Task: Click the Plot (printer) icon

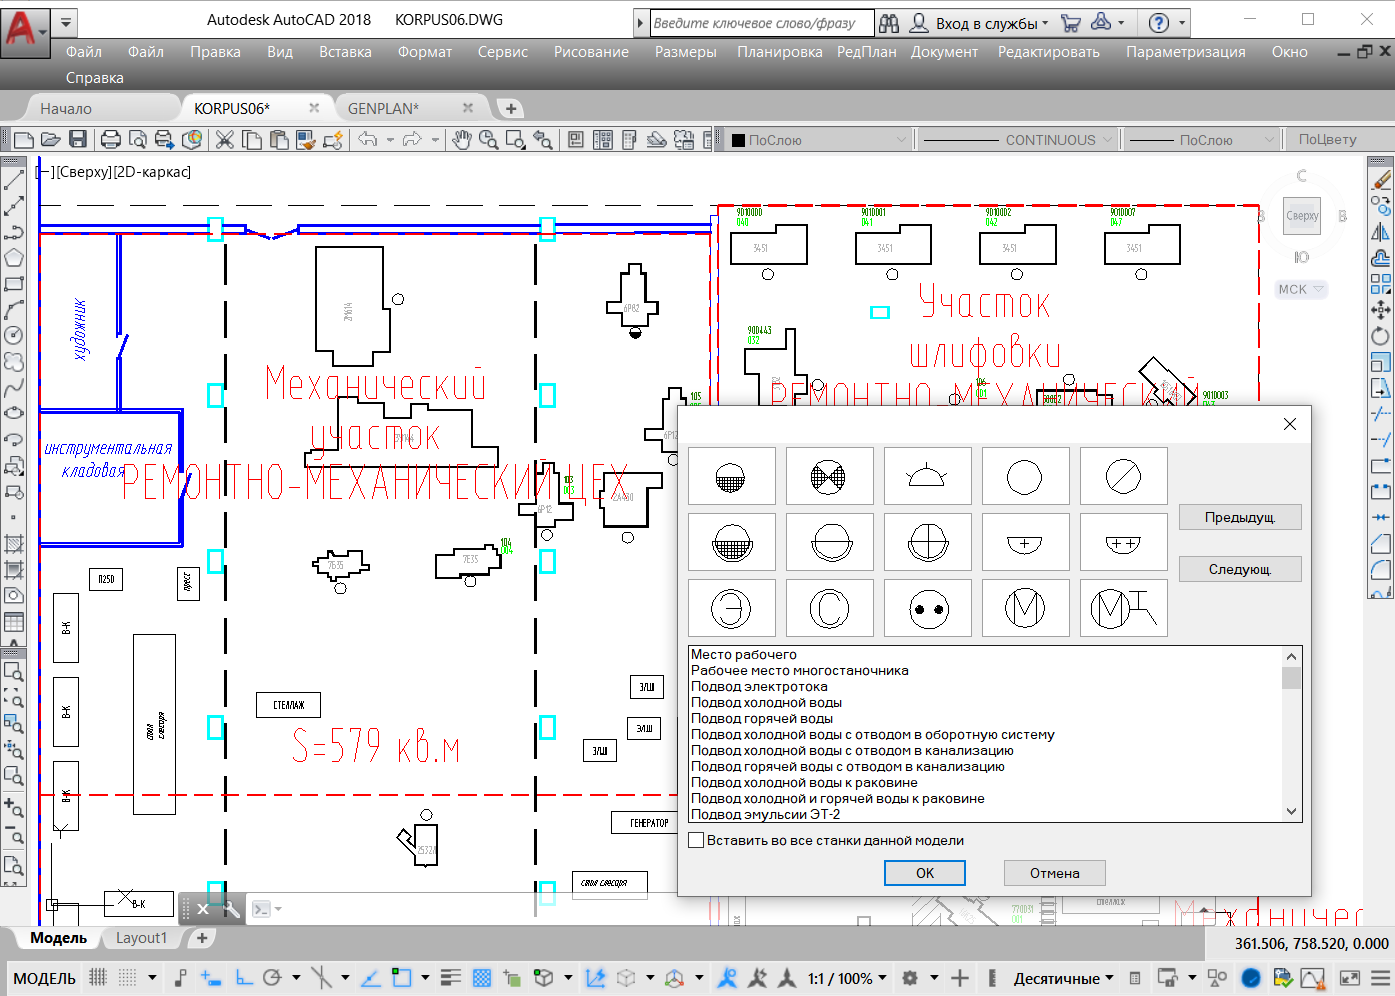Action: tap(111, 140)
